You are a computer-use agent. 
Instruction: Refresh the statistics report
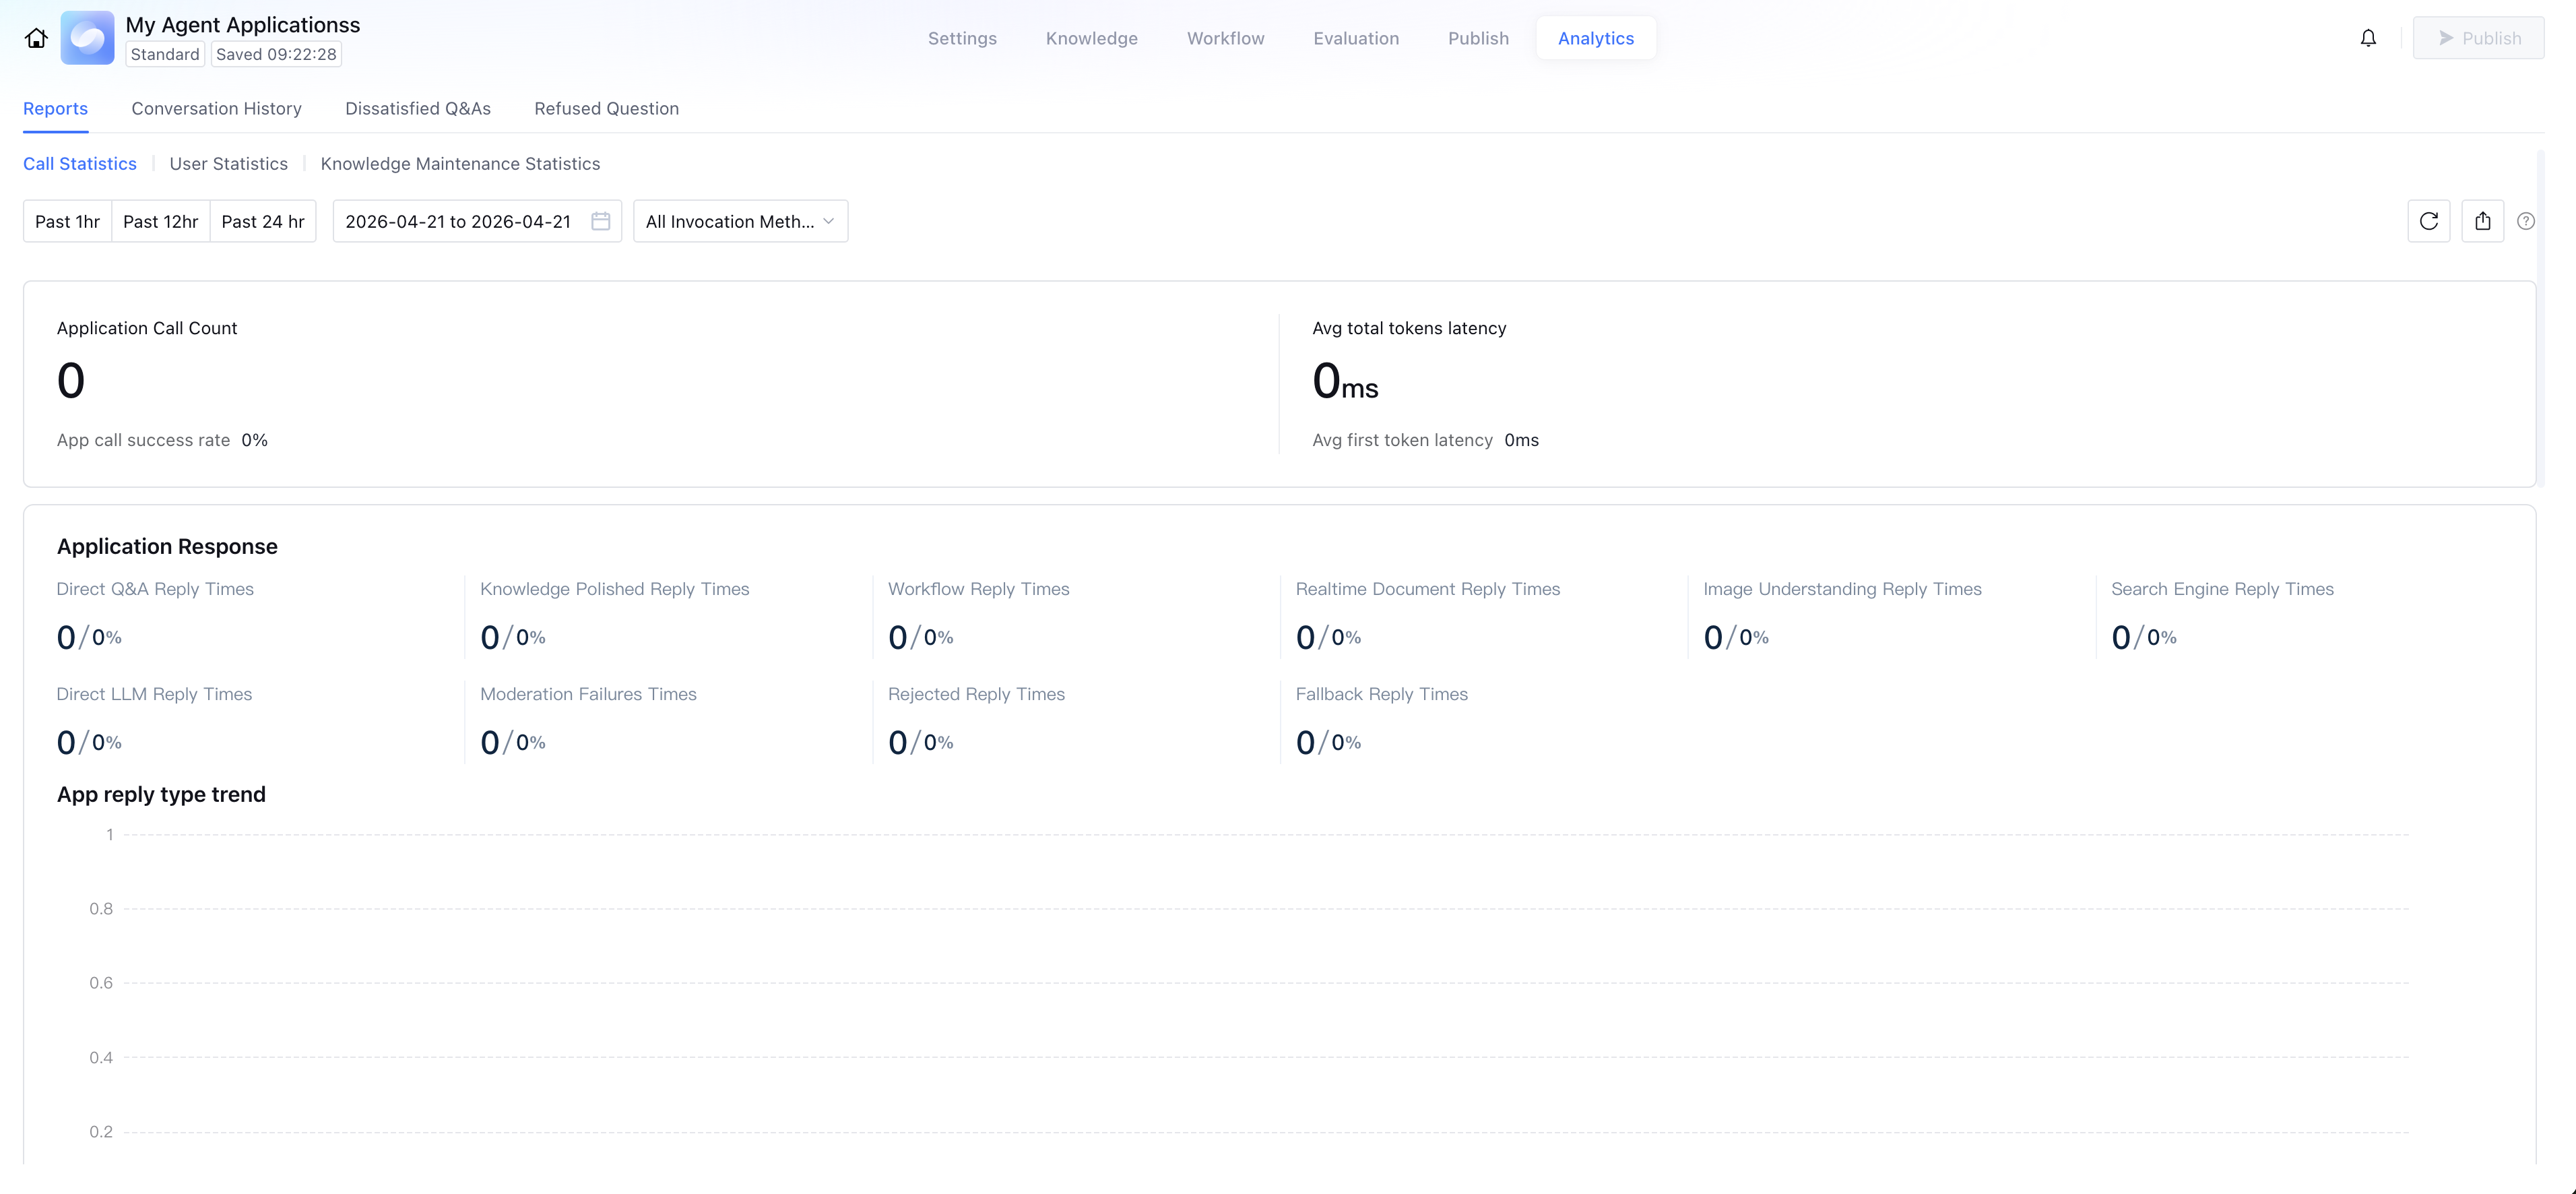[2428, 221]
